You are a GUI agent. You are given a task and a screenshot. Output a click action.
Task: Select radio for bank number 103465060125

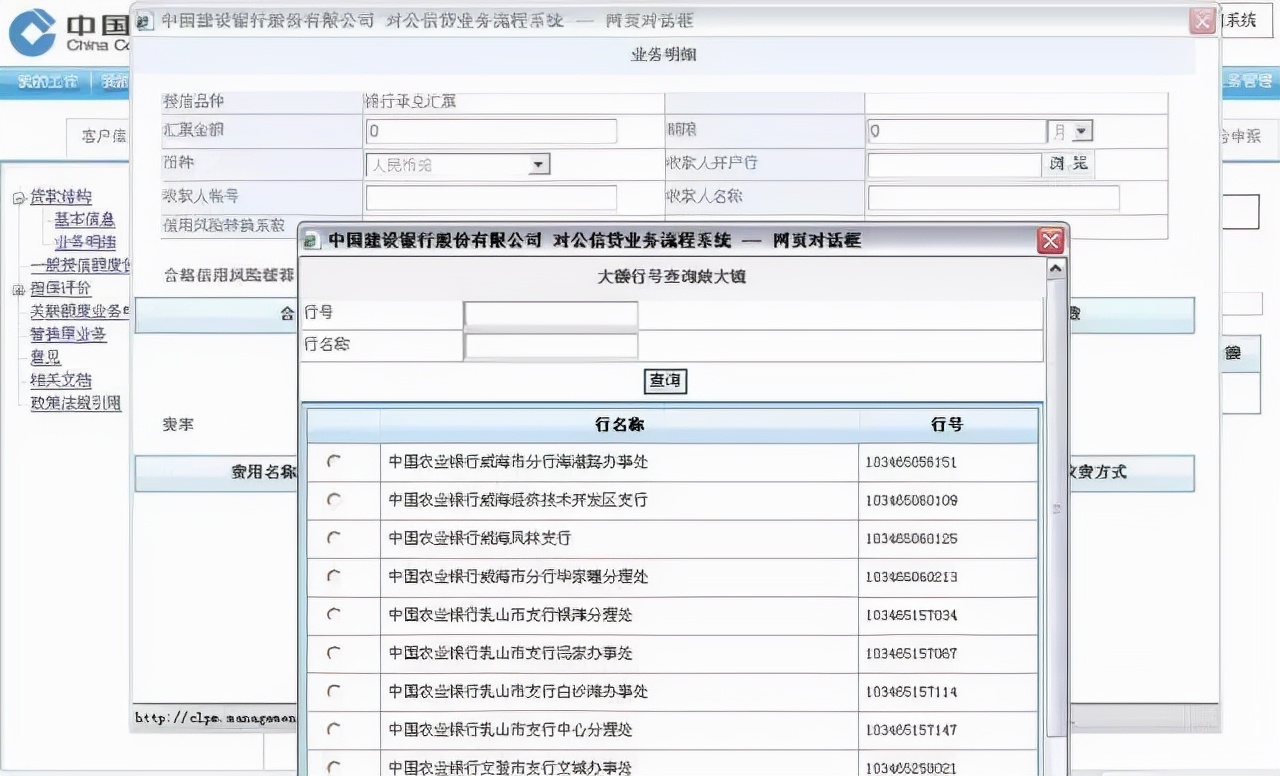click(334, 538)
